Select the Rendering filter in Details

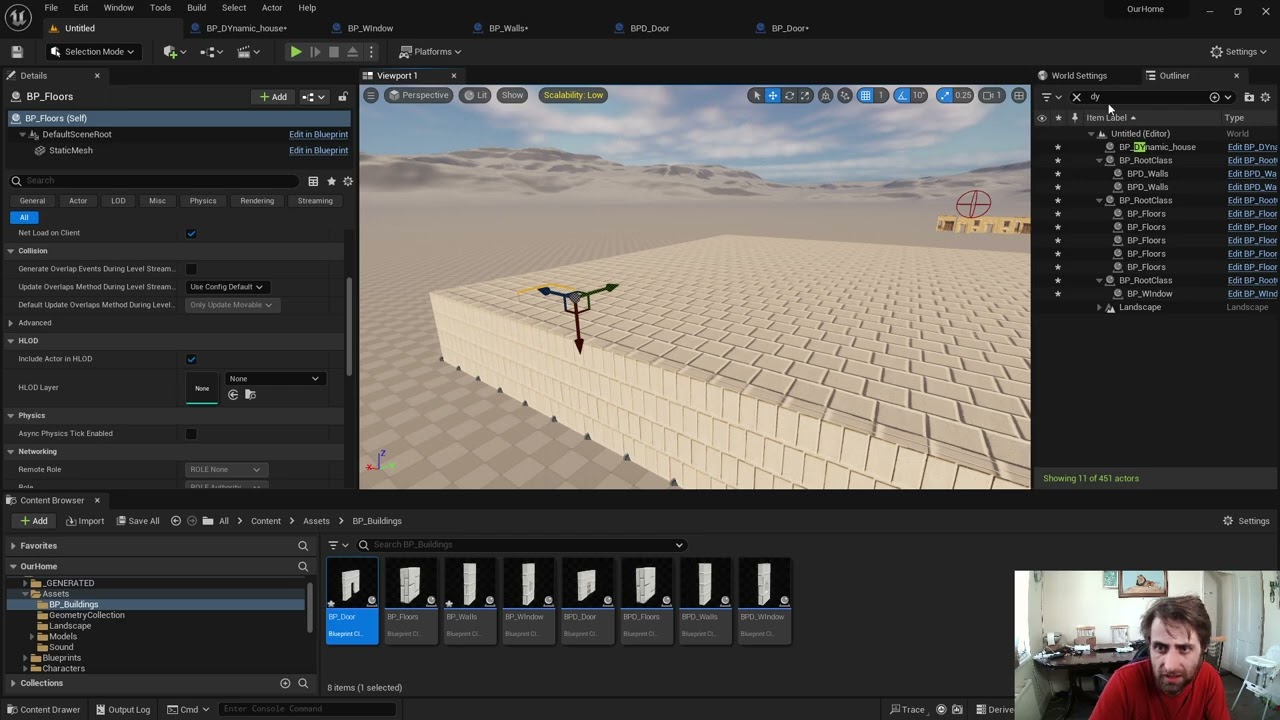pyautogui.click(x=257, y=201)
